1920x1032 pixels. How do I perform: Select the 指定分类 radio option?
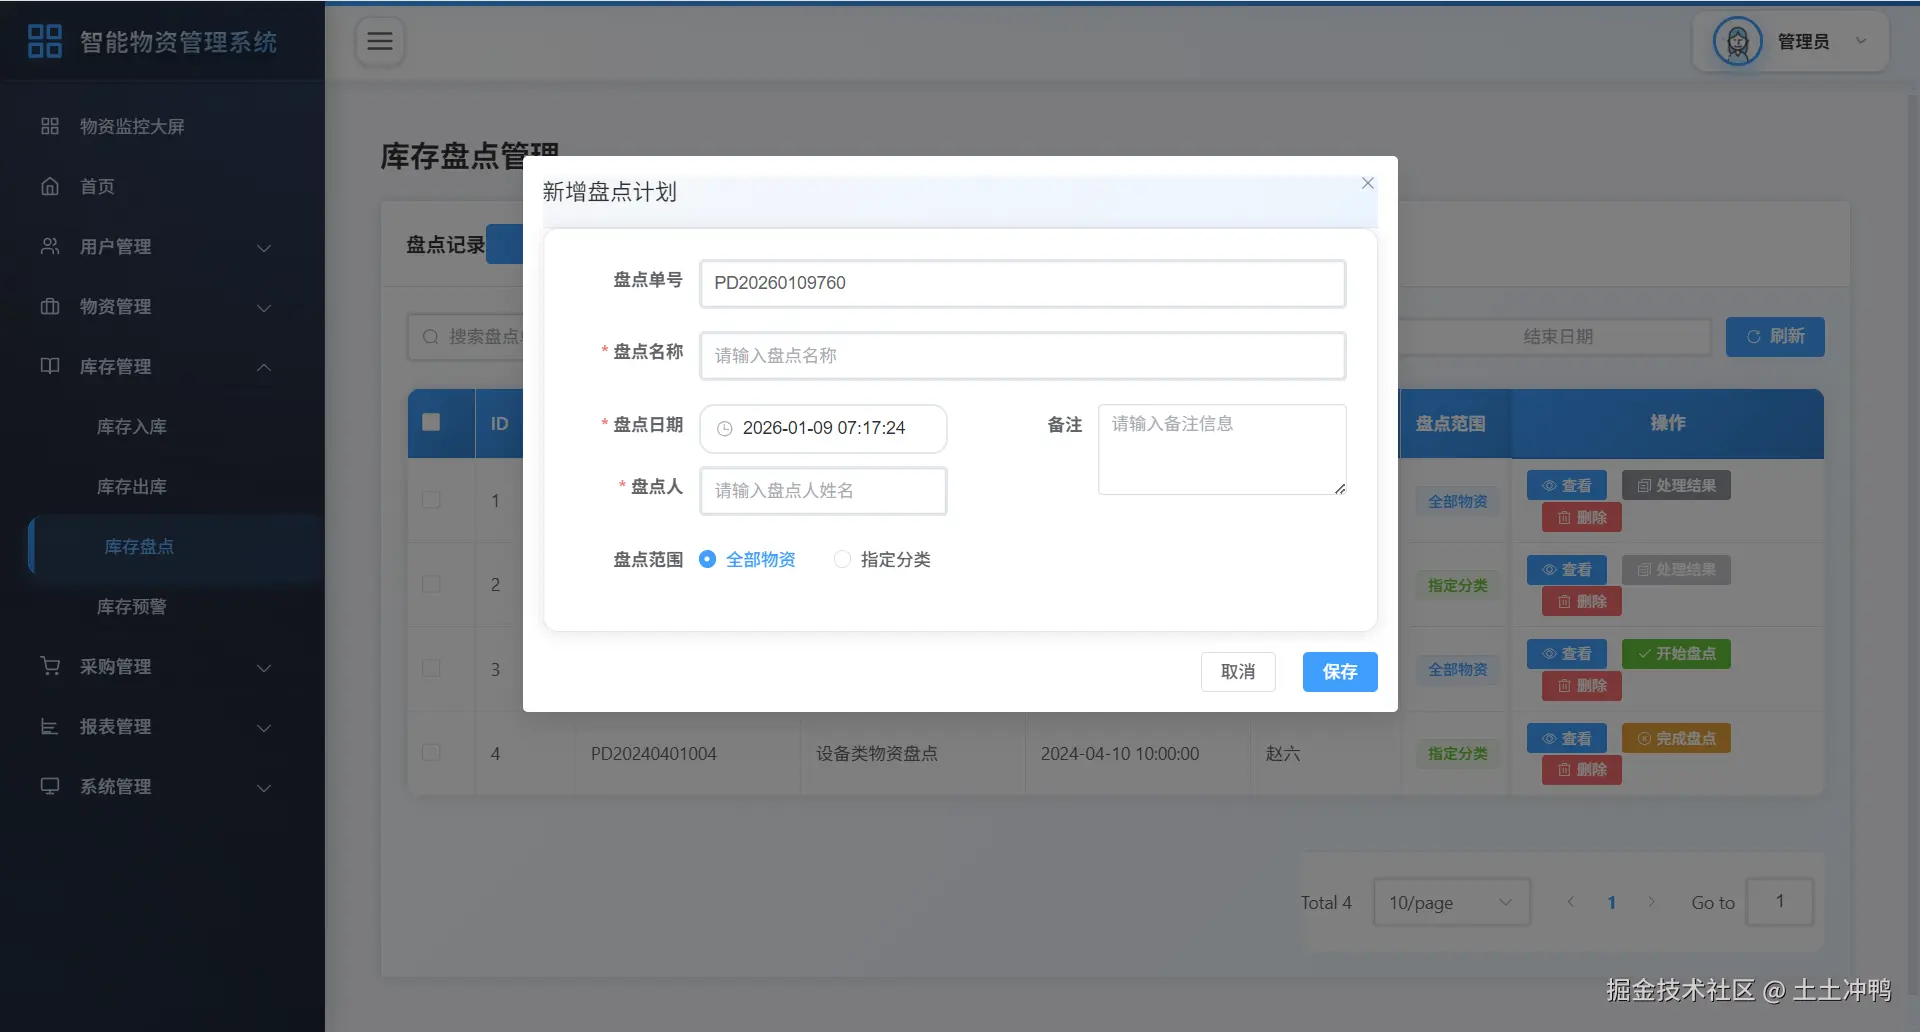coord(882,559)
